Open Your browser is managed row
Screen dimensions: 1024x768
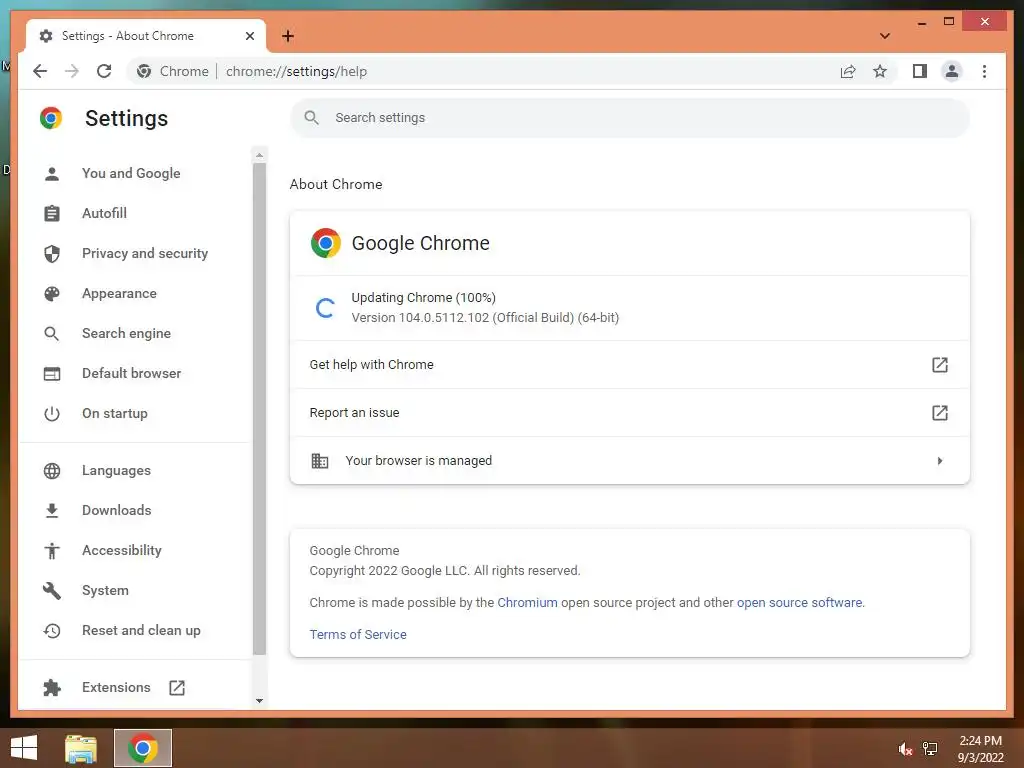[630, 460]
